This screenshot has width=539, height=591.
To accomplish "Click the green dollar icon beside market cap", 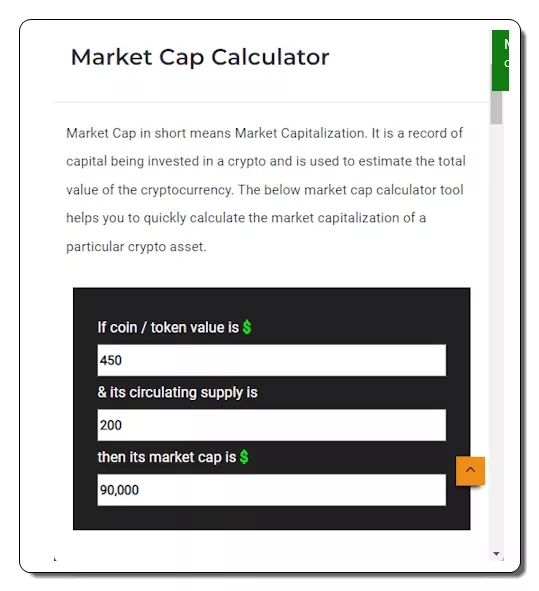I will [244, 457].
